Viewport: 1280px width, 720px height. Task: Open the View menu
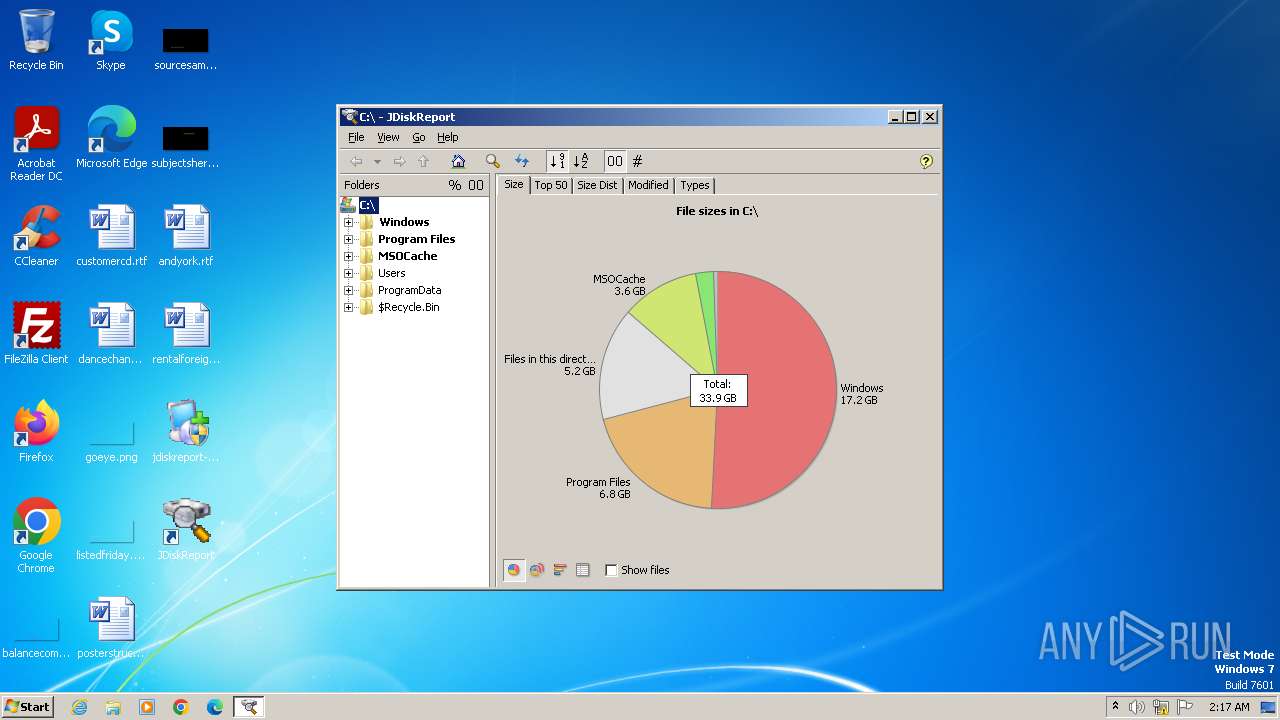(388, 137)
